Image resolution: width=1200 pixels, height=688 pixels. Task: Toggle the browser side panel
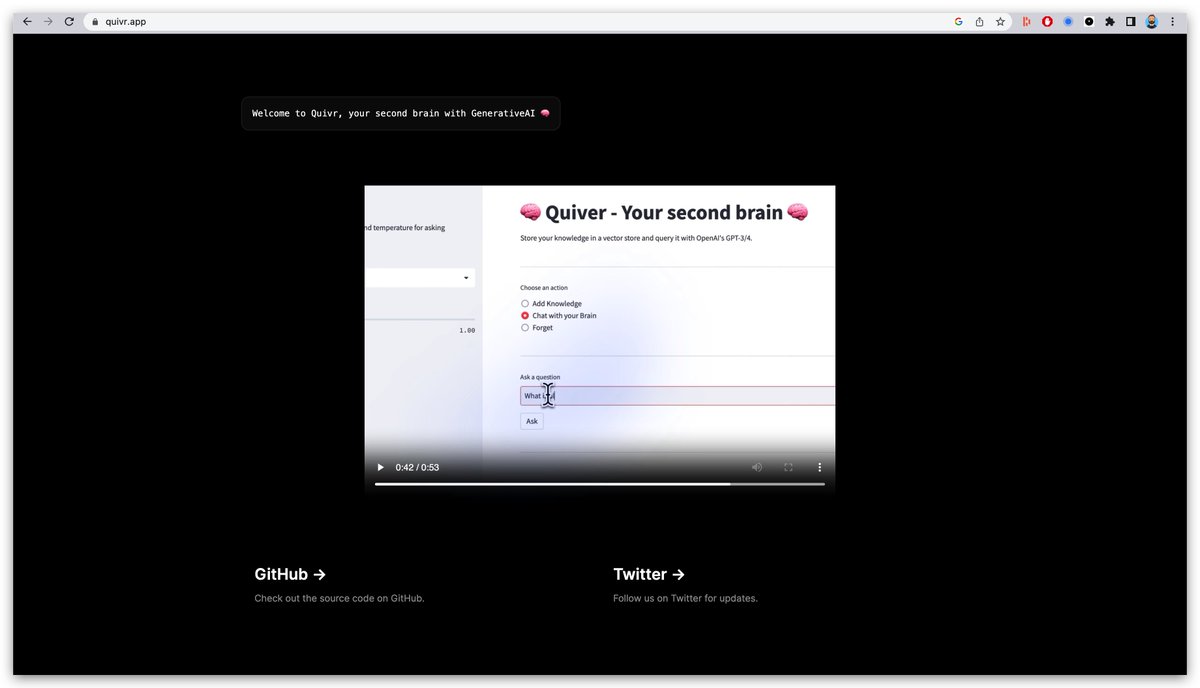tap(1131, 21)
